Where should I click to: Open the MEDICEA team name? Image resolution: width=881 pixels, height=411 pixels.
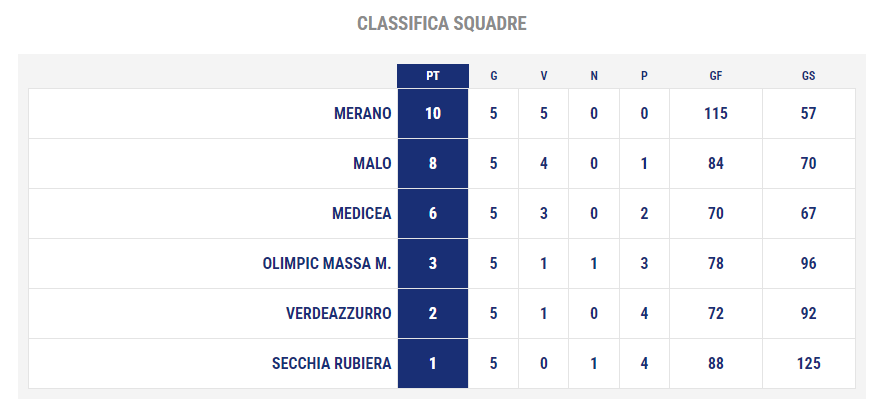[361, 214]
